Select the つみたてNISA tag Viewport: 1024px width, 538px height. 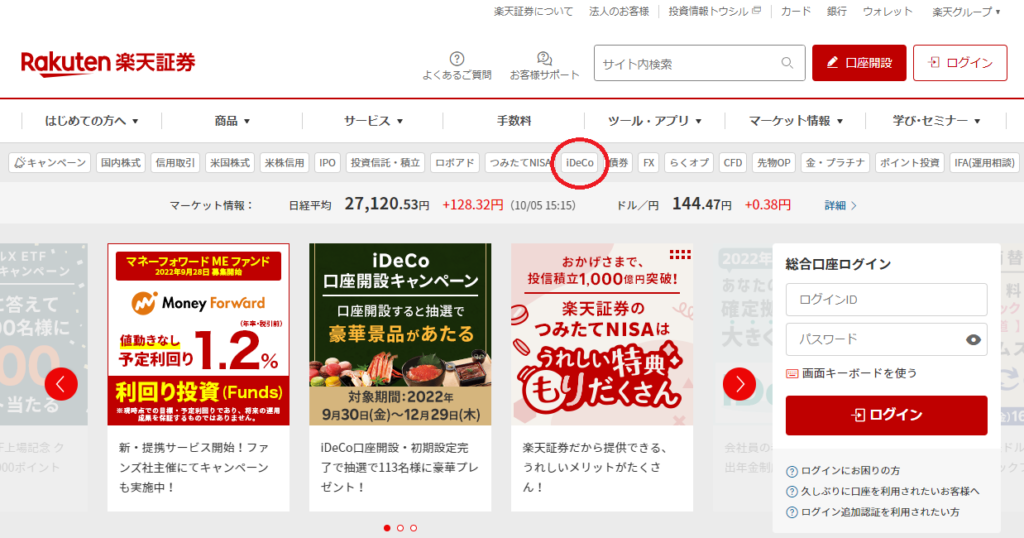520,163
